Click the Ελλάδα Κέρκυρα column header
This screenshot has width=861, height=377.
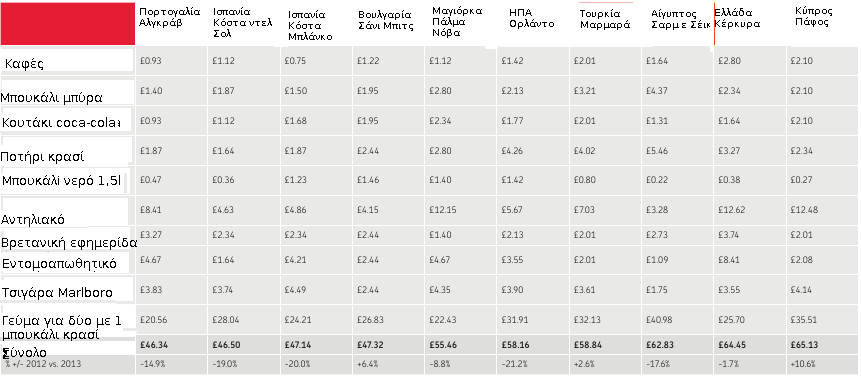[737, 18]
